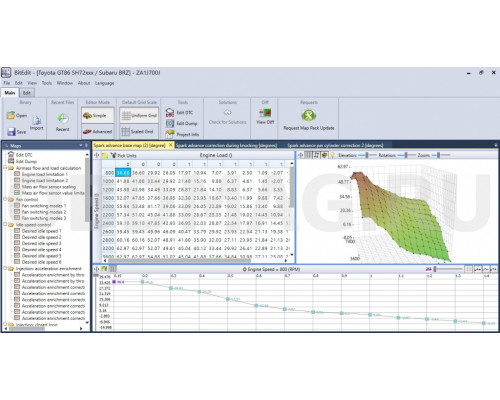Click Check for Solutions
The height and width of the screenshot is (400, 500).
[228, 117]
